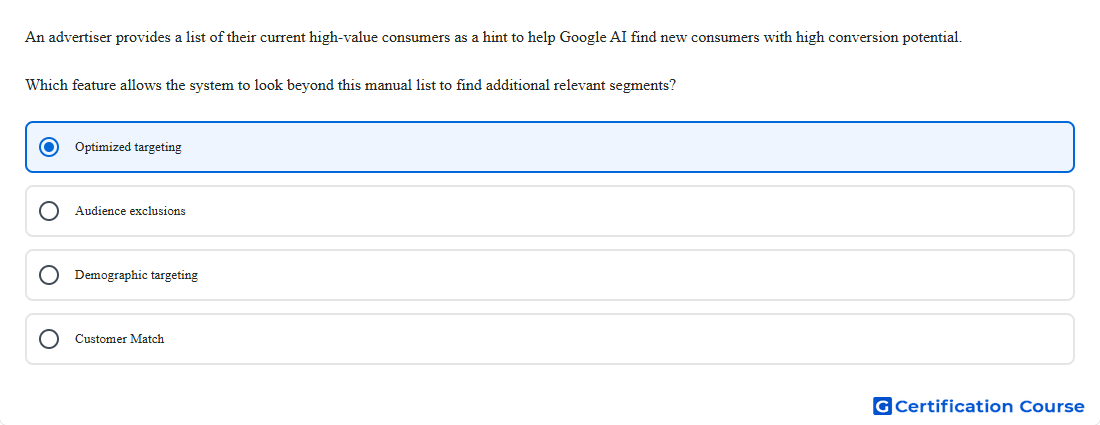Image resolution: width=1100 pixels, height=425 pixels.
Task: Click the "Optimized targeting" answer label text
Action: click(x=128, y=147)
